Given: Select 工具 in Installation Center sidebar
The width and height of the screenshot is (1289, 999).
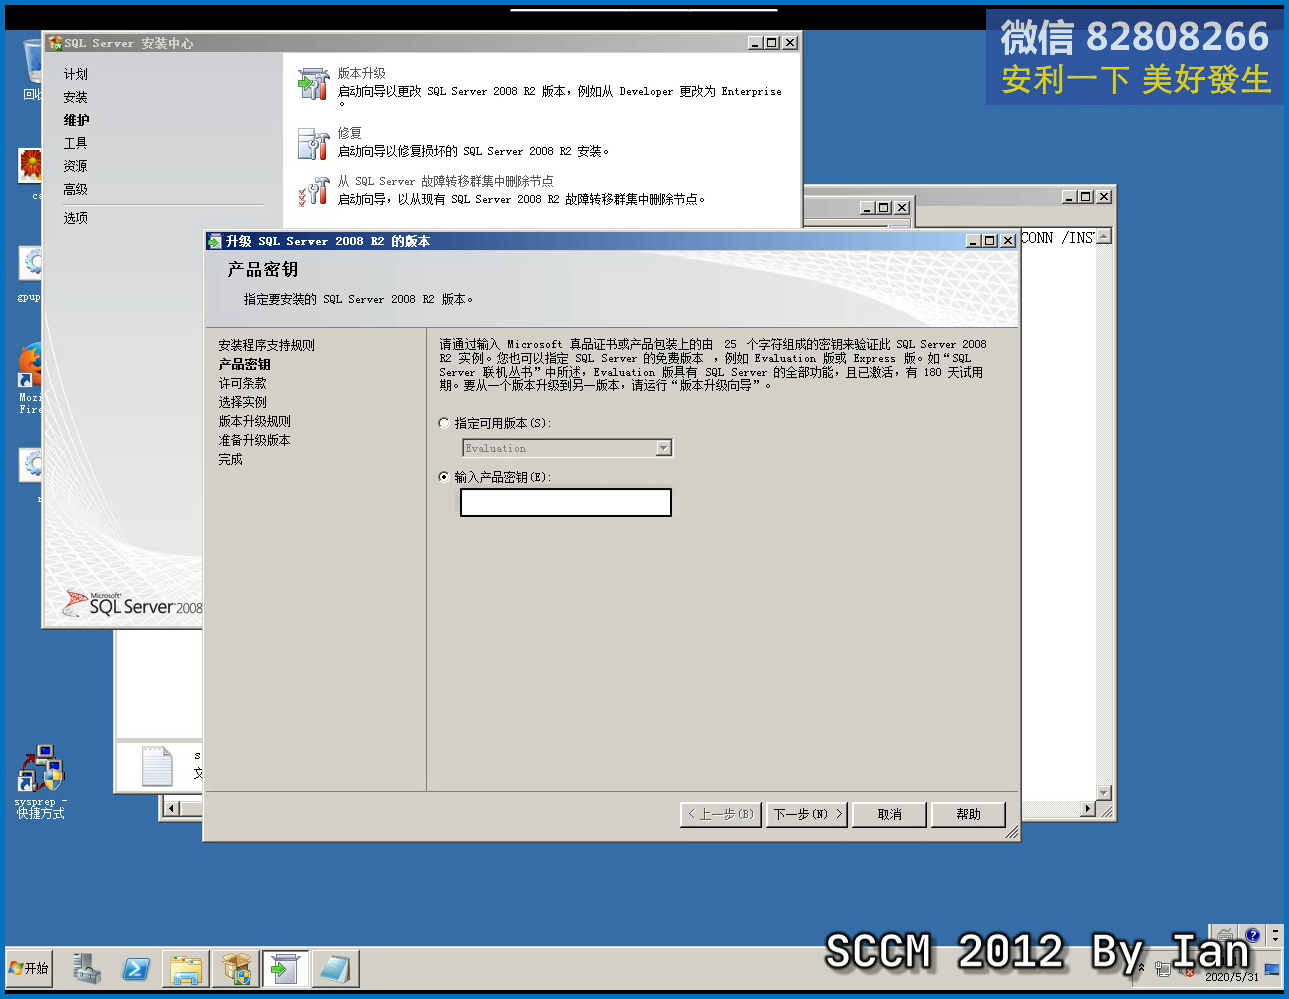Looking at the screenshot, I should (76, 143).
